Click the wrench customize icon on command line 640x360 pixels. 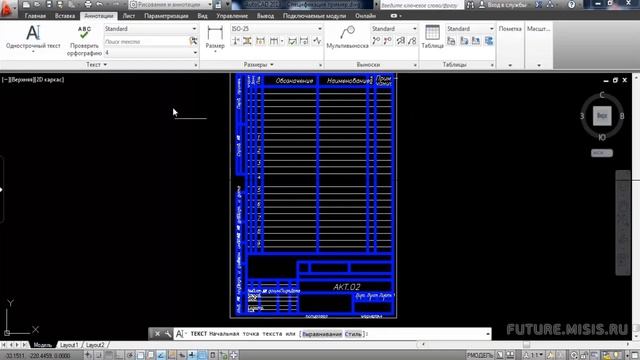168,334
